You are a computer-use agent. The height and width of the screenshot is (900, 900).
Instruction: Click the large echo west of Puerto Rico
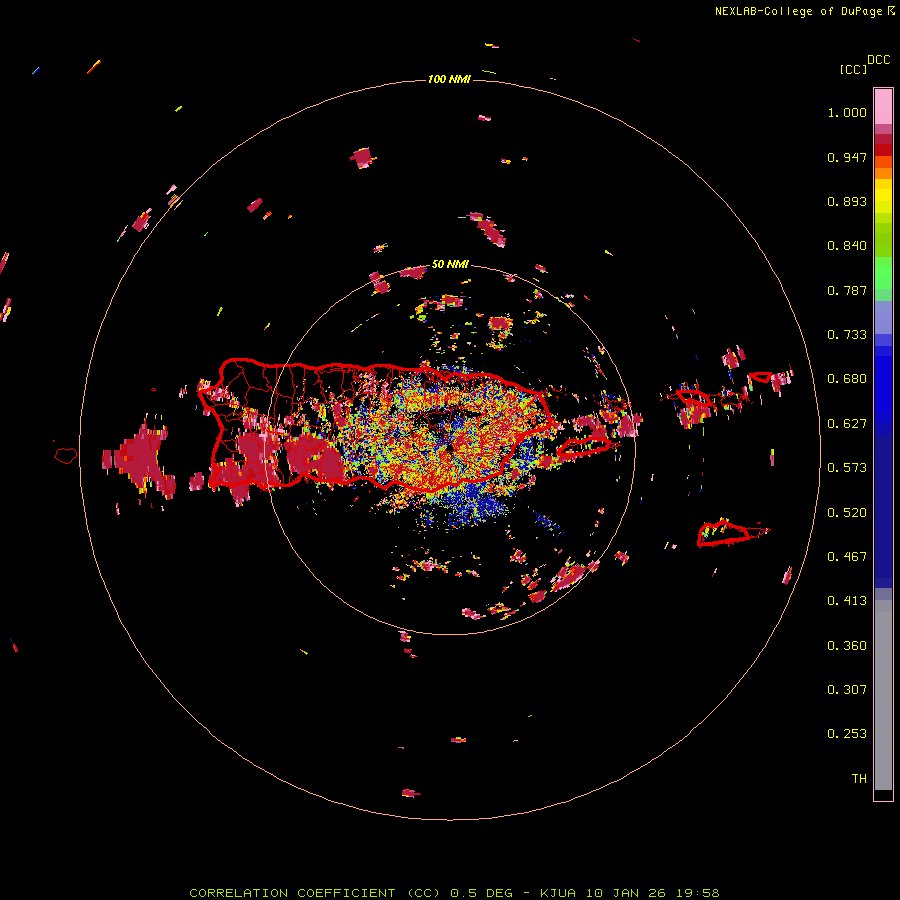[139, 459]
